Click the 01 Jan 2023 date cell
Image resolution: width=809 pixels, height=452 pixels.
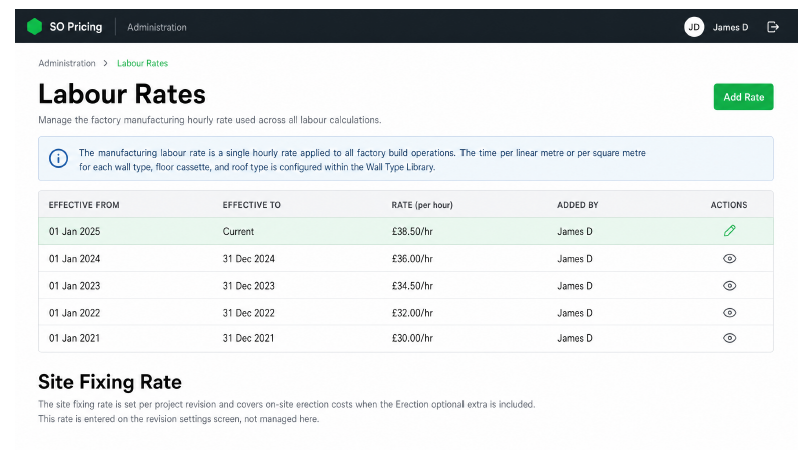75,286
